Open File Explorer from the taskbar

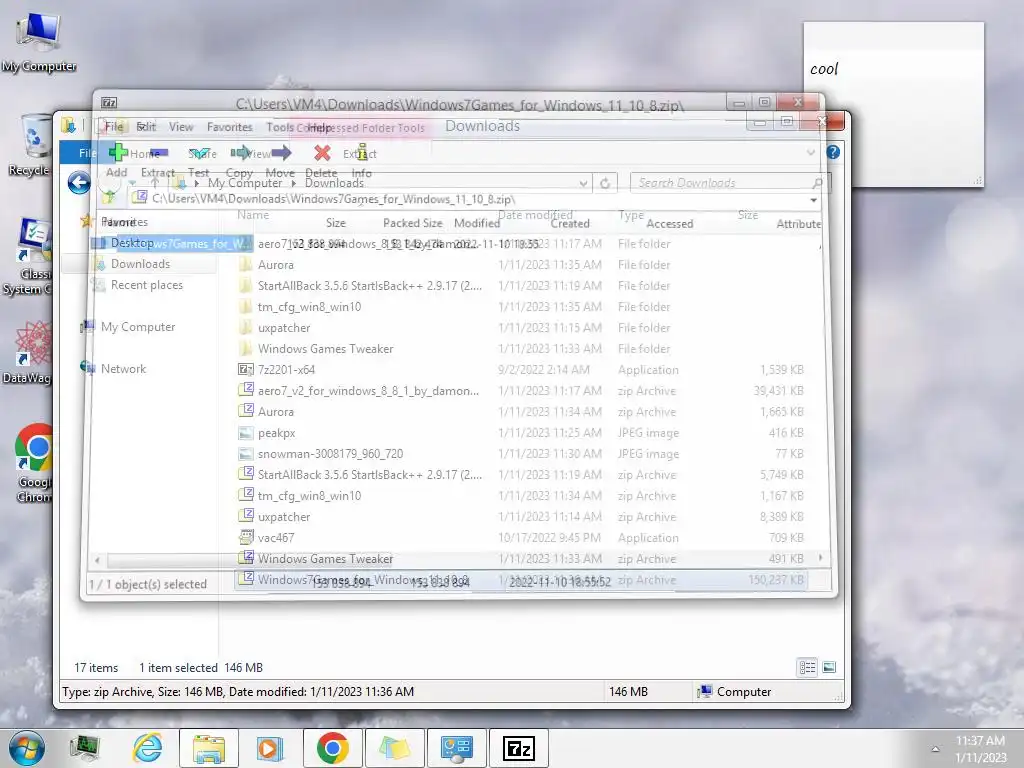pyautogui.click(x=208, y=748)
